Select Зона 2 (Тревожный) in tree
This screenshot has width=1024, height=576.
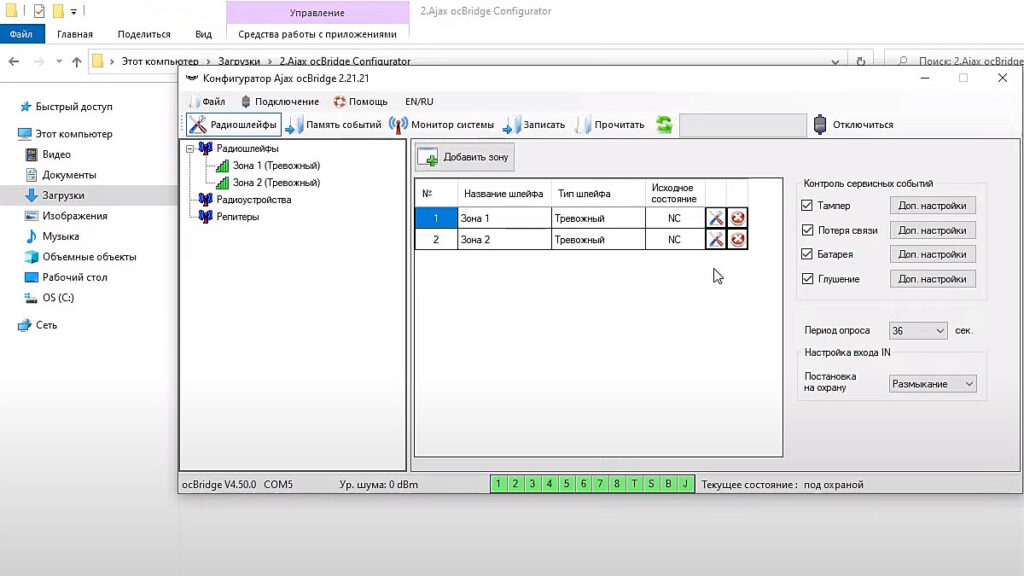(x=276, y=182)
